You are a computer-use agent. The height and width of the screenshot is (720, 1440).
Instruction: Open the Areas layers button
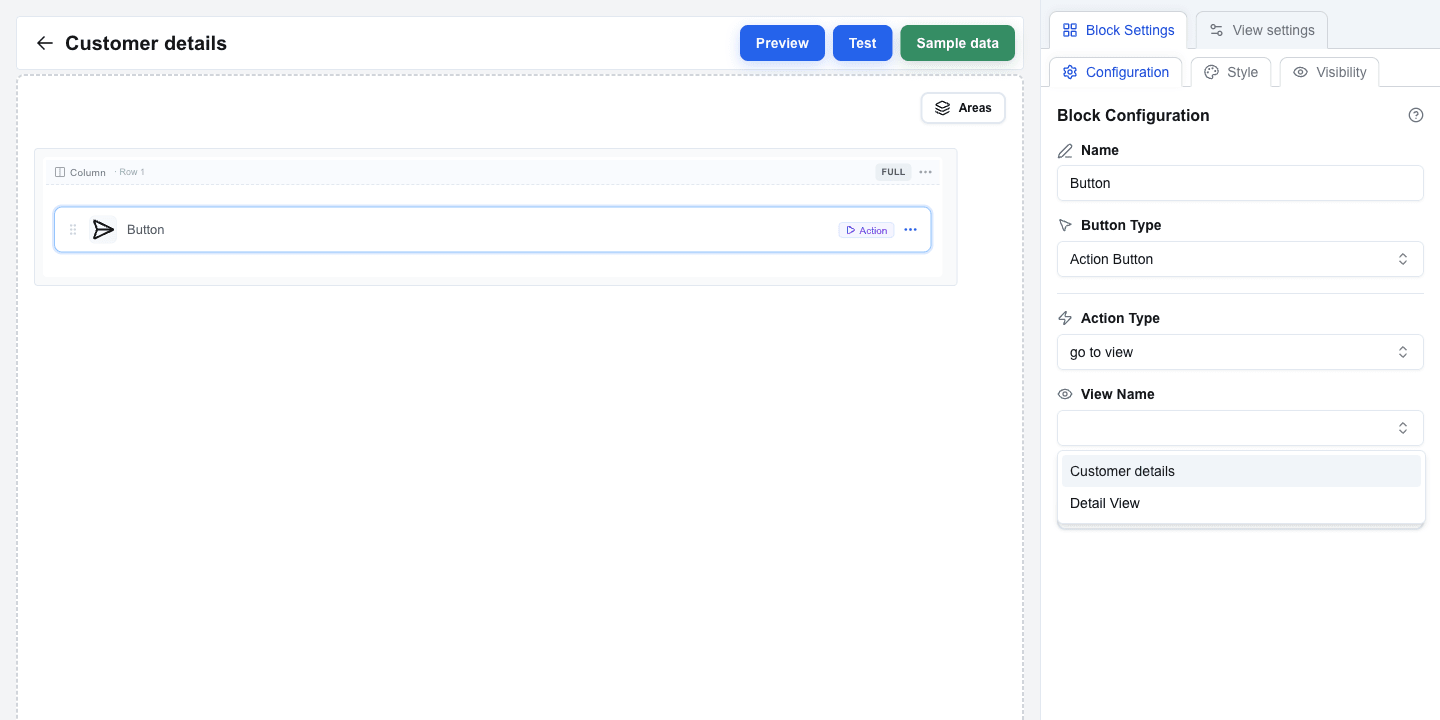pyautogui.click(x=963, y=108)
